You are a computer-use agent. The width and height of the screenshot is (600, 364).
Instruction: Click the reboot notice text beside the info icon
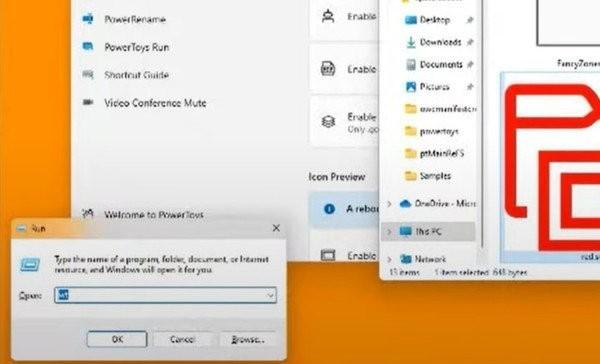(x=362, y=209)
